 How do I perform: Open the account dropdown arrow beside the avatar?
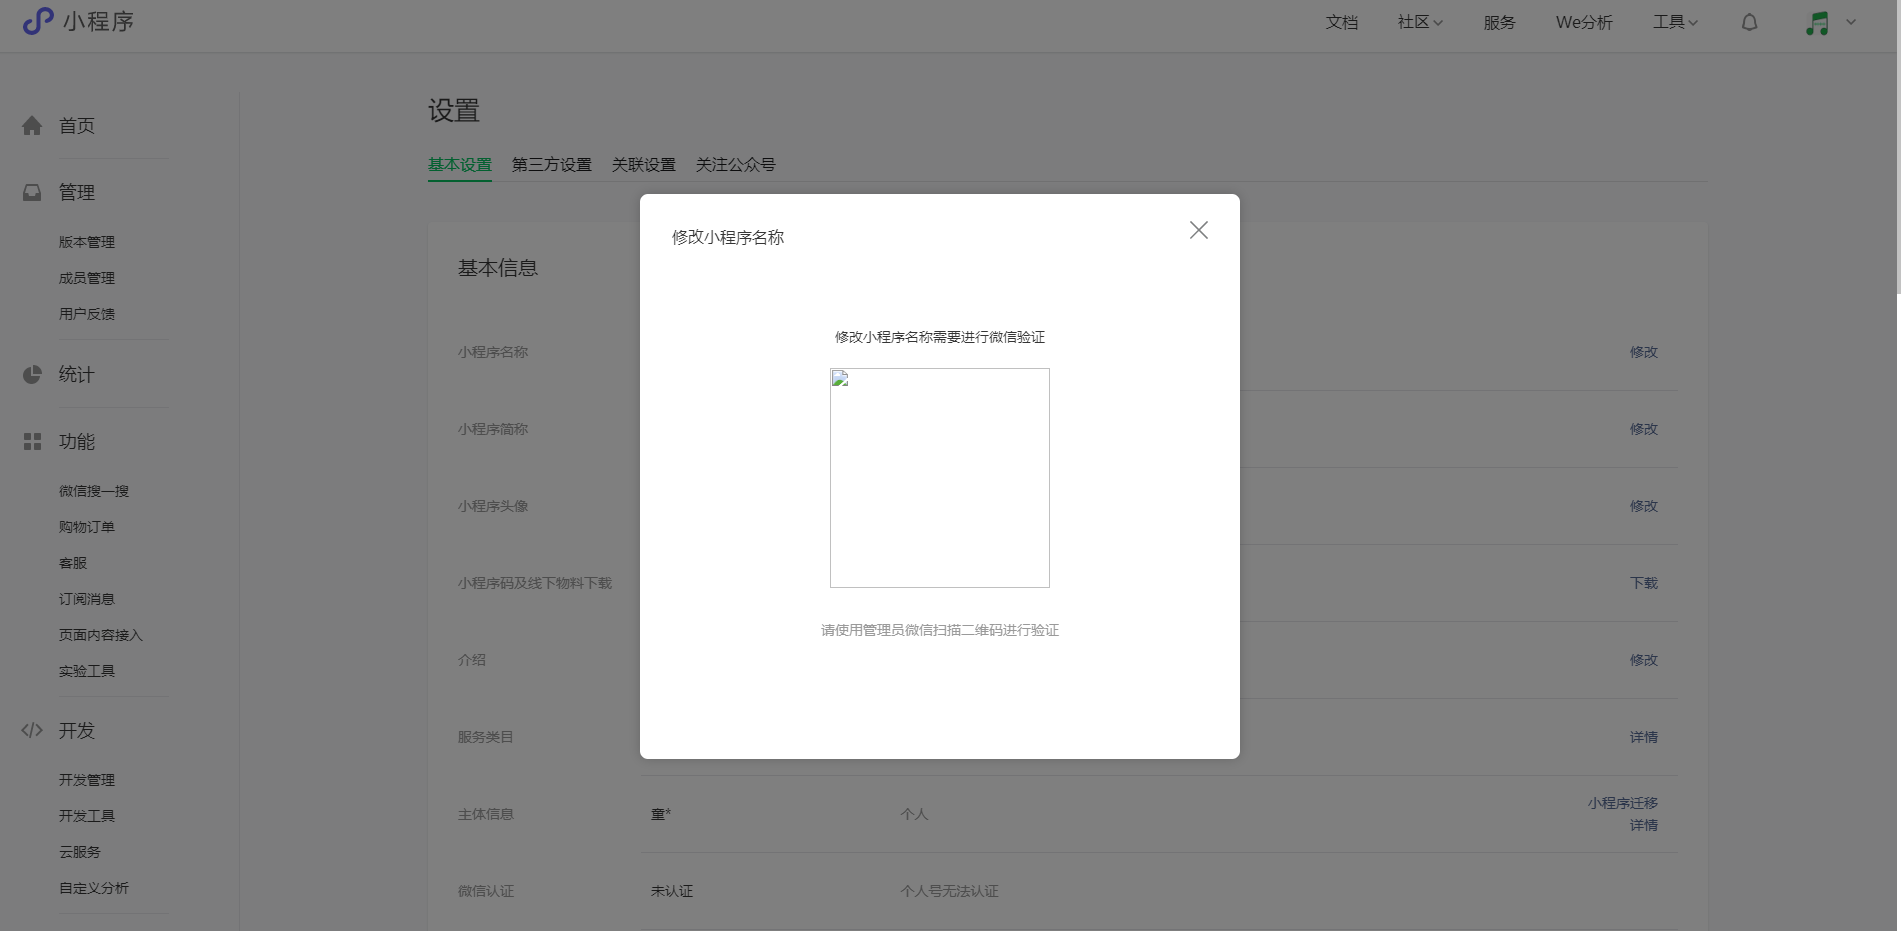click(x=1851, y=22)
